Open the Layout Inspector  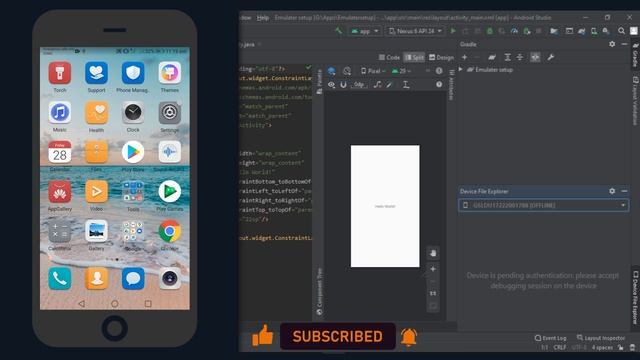tap(601, 338)
